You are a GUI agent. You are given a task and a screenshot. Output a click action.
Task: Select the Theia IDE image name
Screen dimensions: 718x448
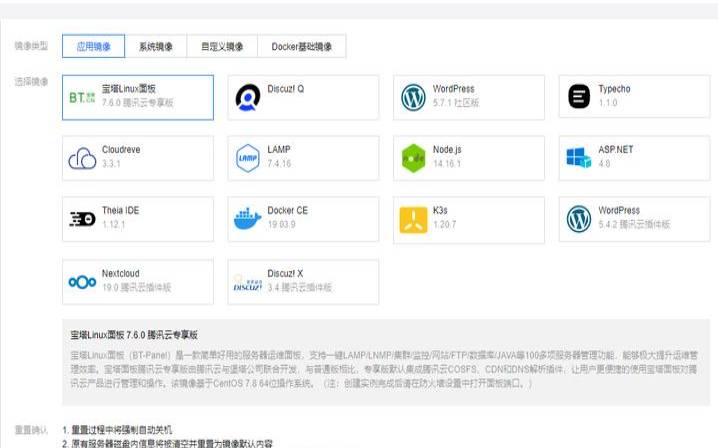point(120,210)
